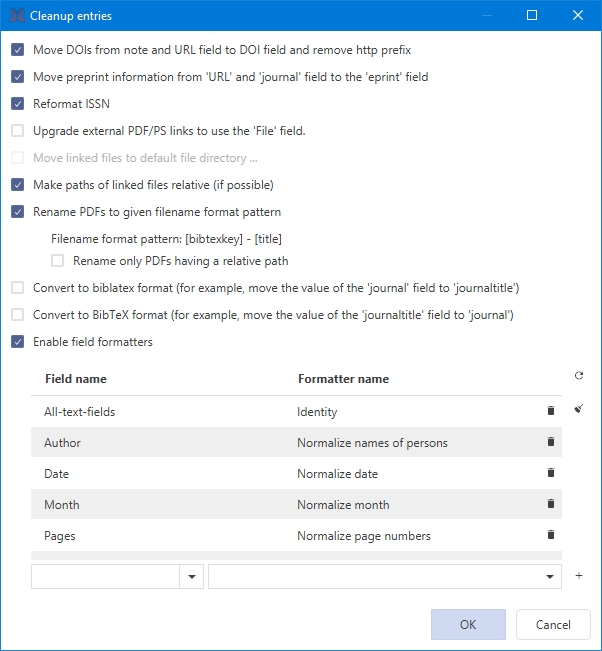The image size is (602, 651).
Task: Open the field name dropdown
Action: coord(191,576)
